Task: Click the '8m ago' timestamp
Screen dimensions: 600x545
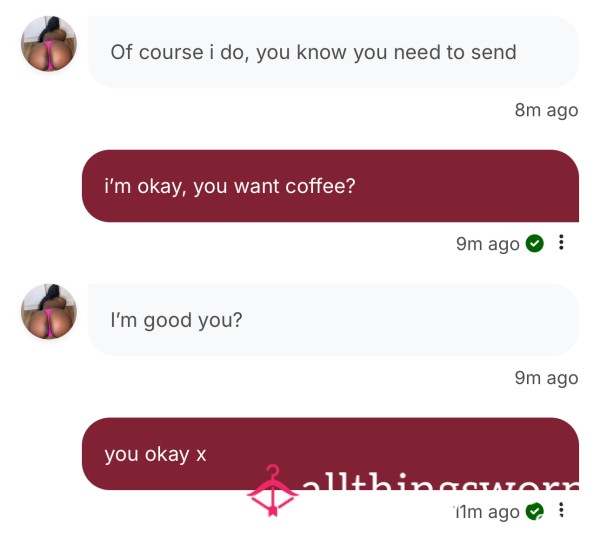Action: [546, 111]
